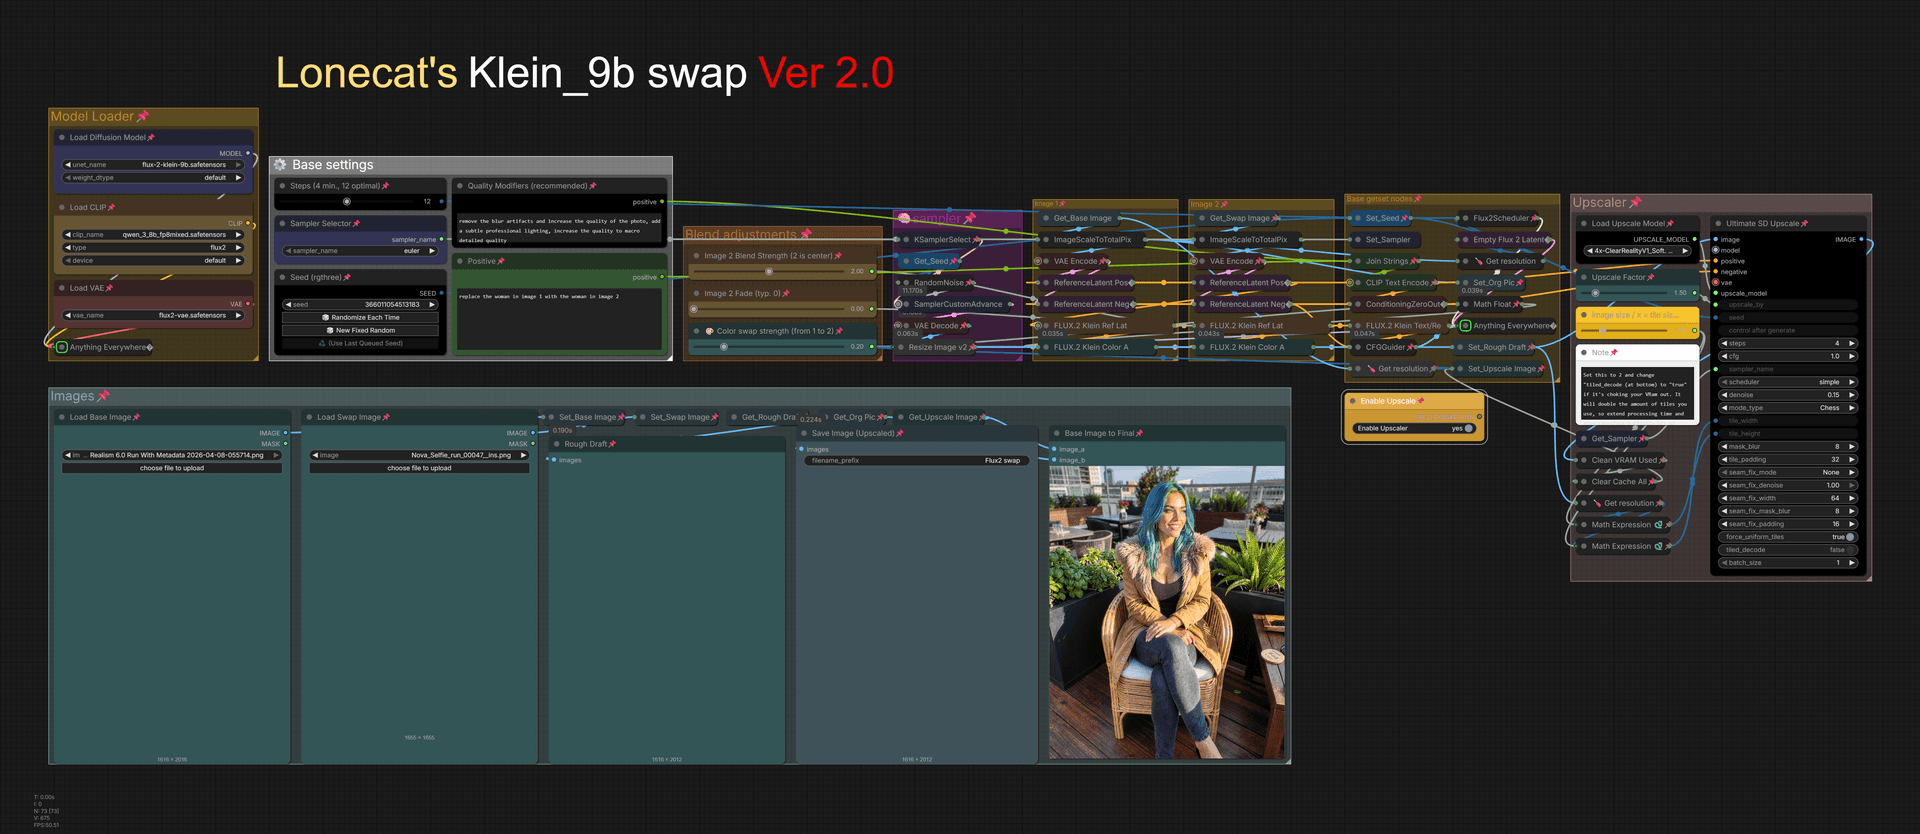Image resolution: width=1920 pixels, height=834 pixels.
Task: Click the Image 2 Blend Strength slider
Action: pos(769,272)
